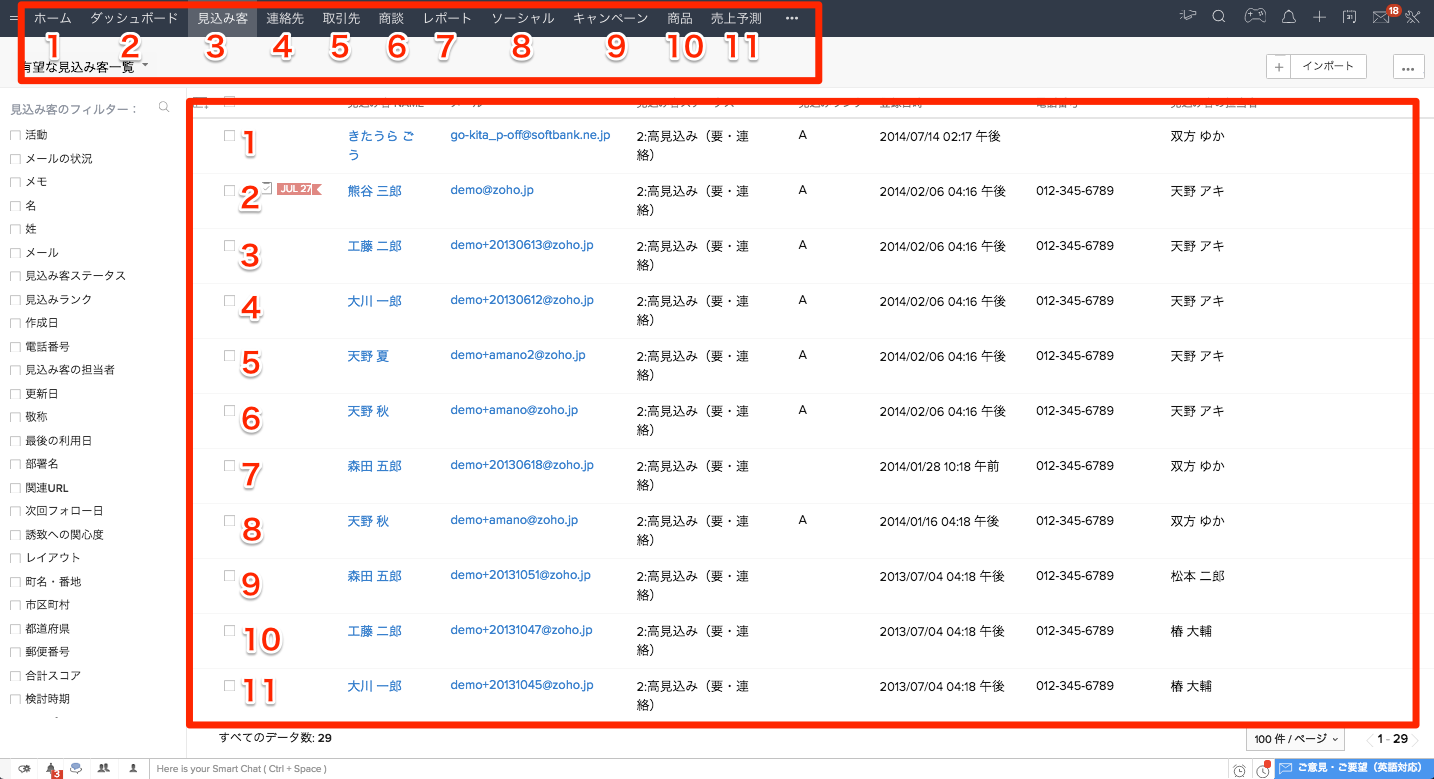This screenshot has width=1434, height=779.
Task: Click the game controller icon
Action: click(1254, 17)
